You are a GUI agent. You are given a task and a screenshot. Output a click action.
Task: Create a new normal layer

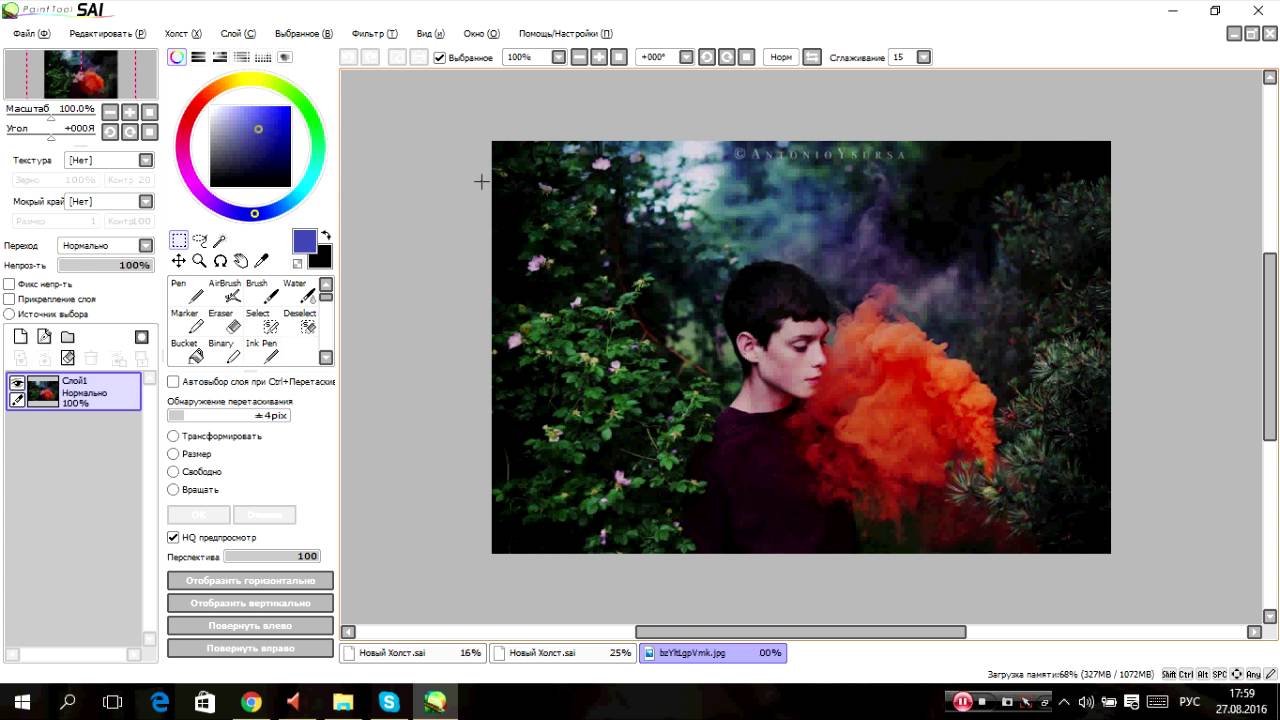pos(20,337)
